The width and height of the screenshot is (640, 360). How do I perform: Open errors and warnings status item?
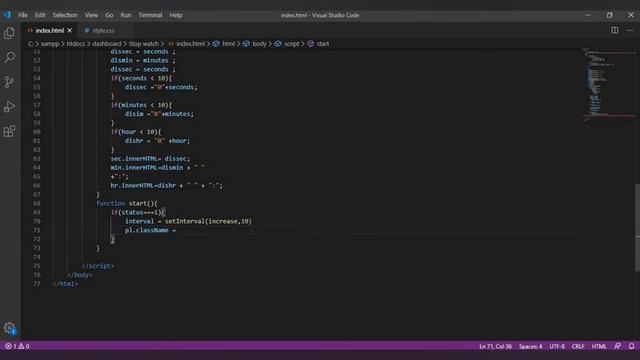[x=17, y=346]
